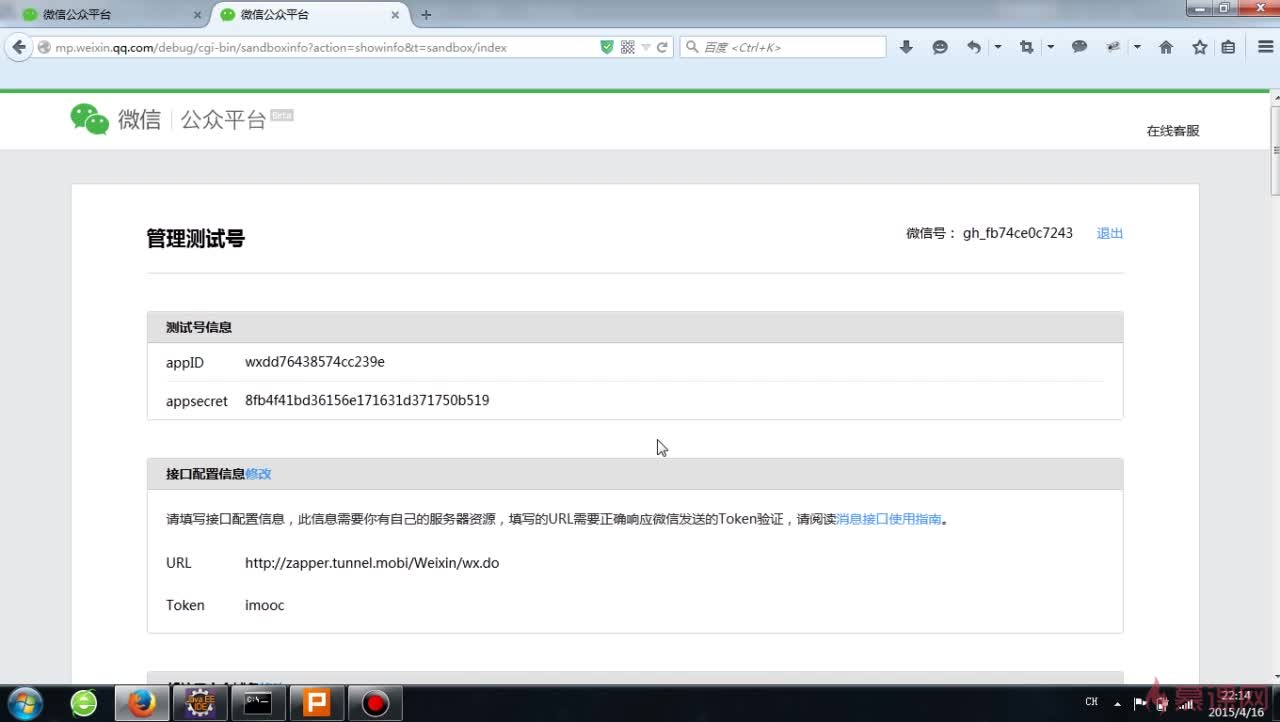The width and height of the screenshot is (1280, 722).
Task: Show bookmarks list clipboard icon
Action: coord(1228,47)
